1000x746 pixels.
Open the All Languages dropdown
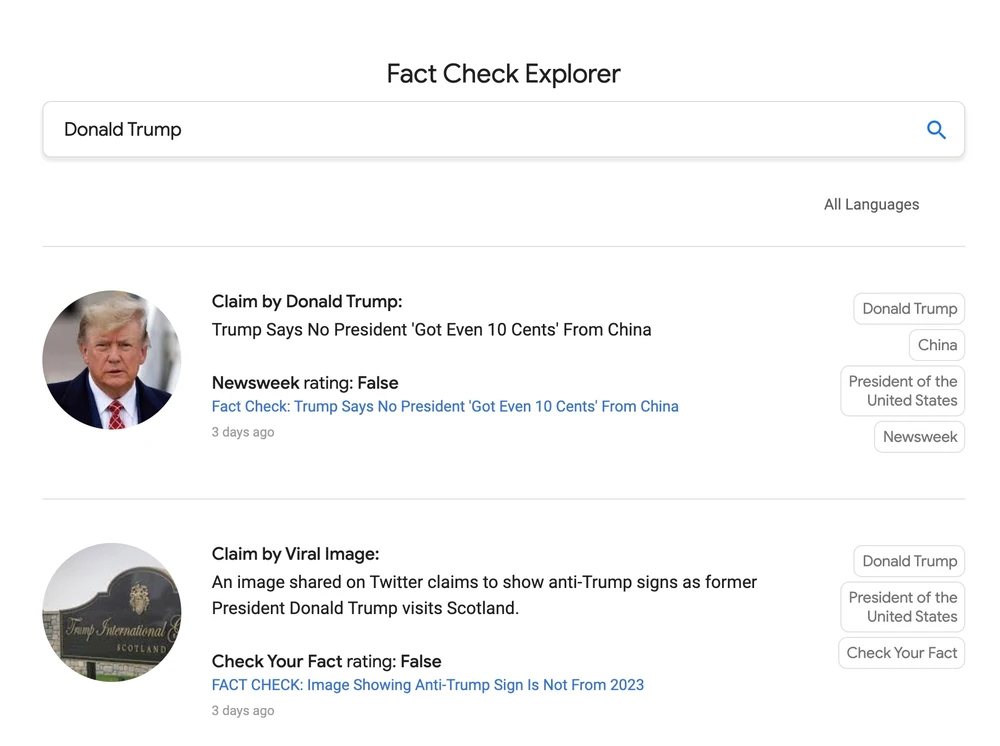871,204
